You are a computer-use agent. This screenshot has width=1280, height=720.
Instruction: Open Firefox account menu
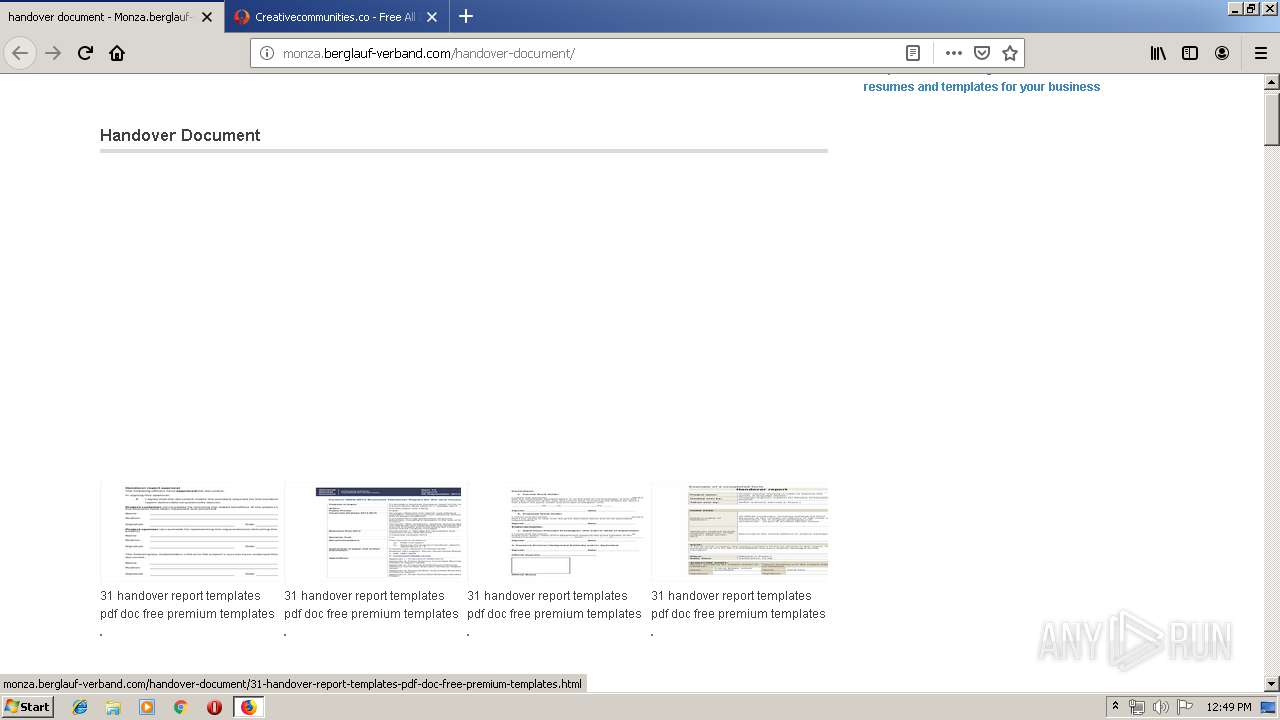coord(1222,53)
